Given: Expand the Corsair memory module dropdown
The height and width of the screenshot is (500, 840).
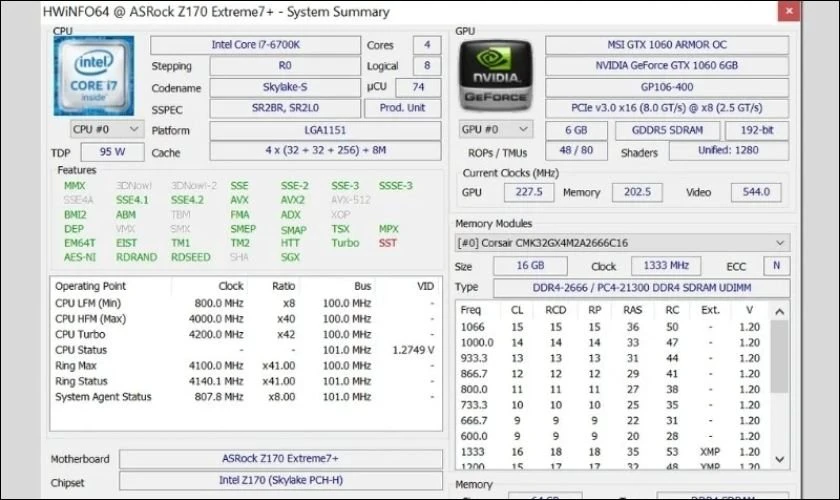Looking at the screenshot, I should [622, 243].
